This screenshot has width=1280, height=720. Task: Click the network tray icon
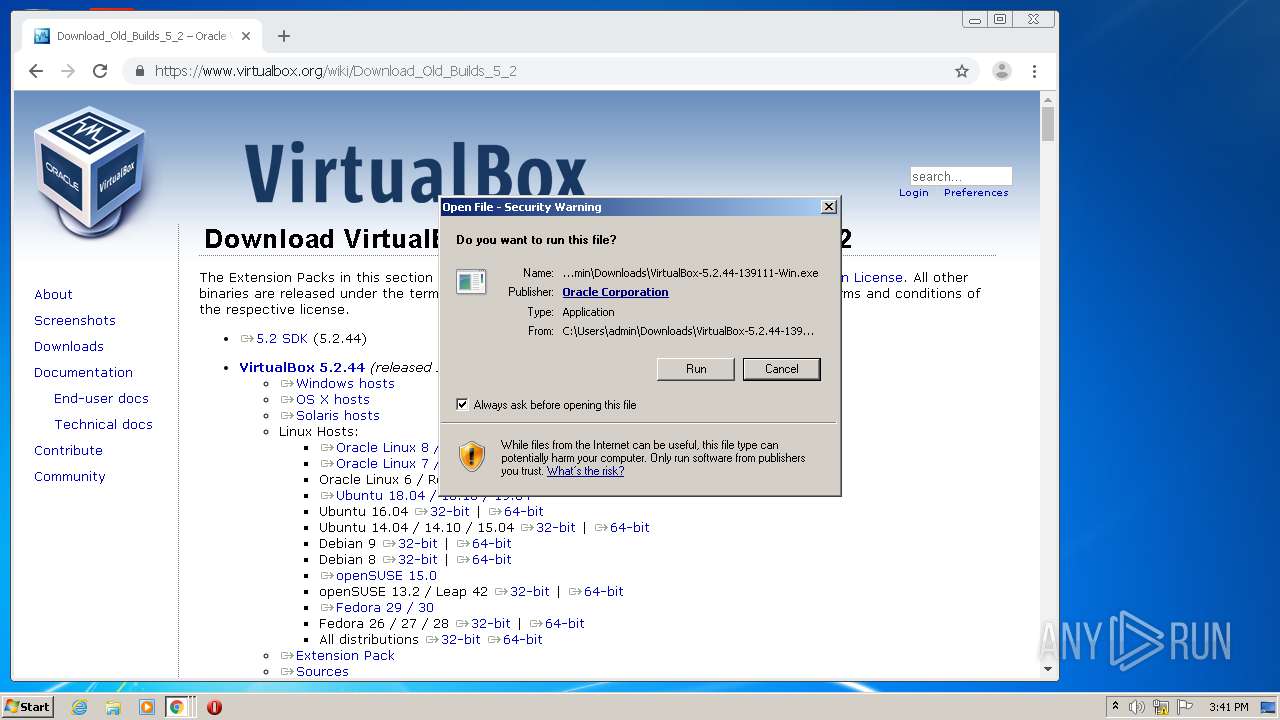coord(1161,707)
